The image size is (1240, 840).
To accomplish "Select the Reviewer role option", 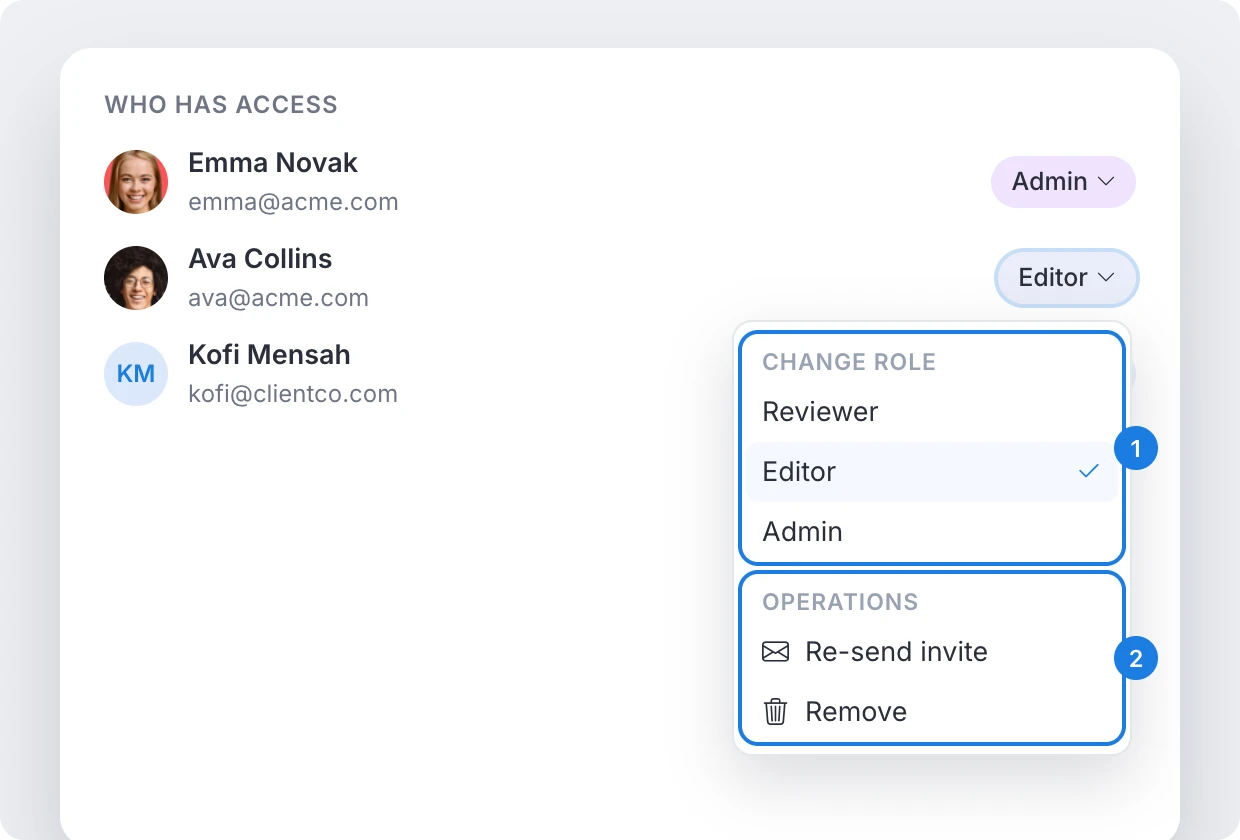I will 932,412.
